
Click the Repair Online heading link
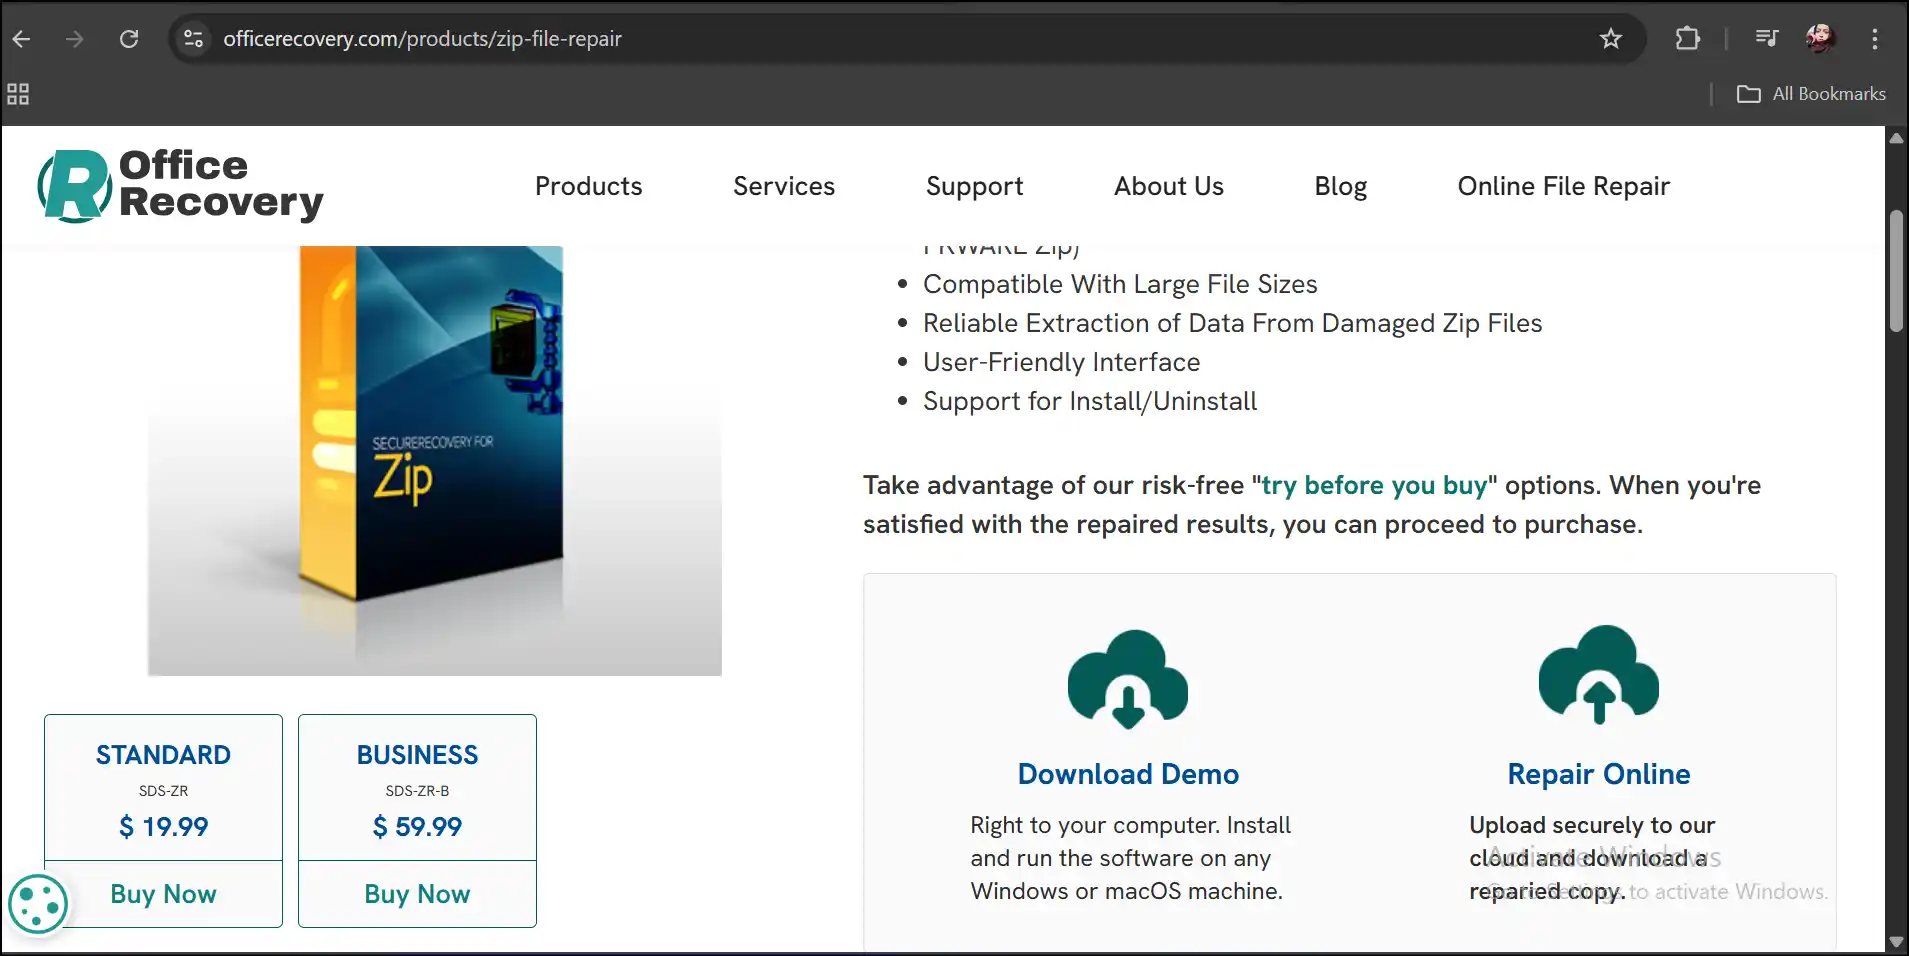[x=1598, y=774]
